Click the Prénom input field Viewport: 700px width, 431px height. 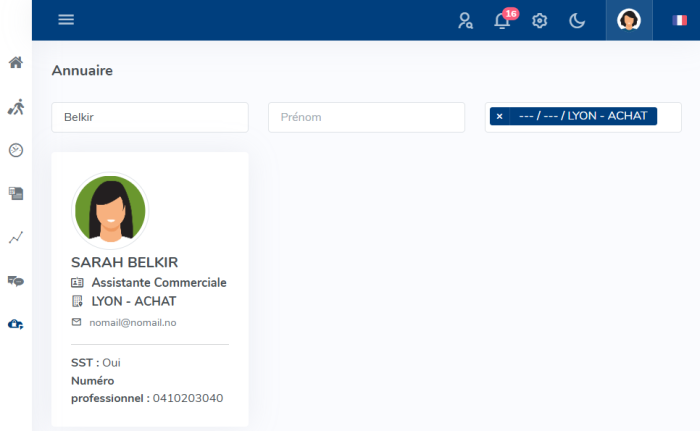pyautogui.click(x=366, y=117)
